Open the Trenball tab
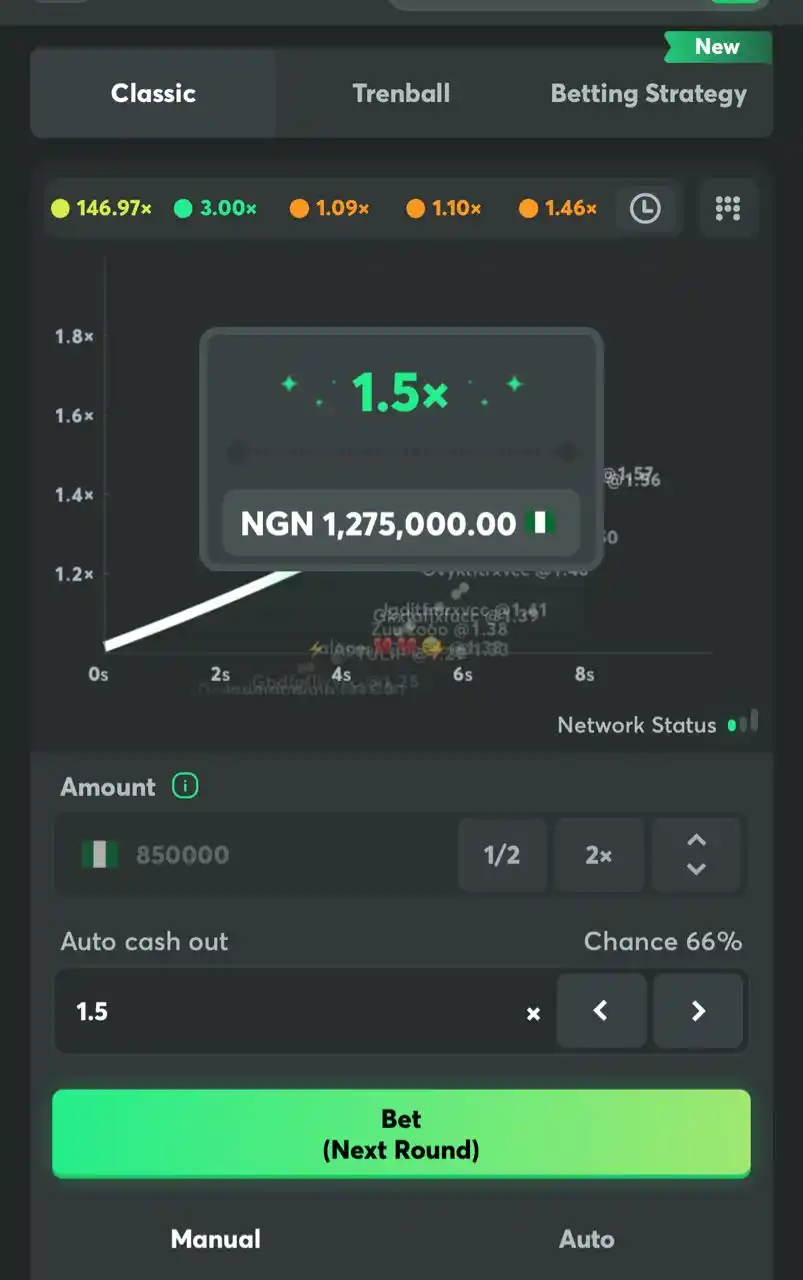803x1280 pixels. (x=401, y=93)
